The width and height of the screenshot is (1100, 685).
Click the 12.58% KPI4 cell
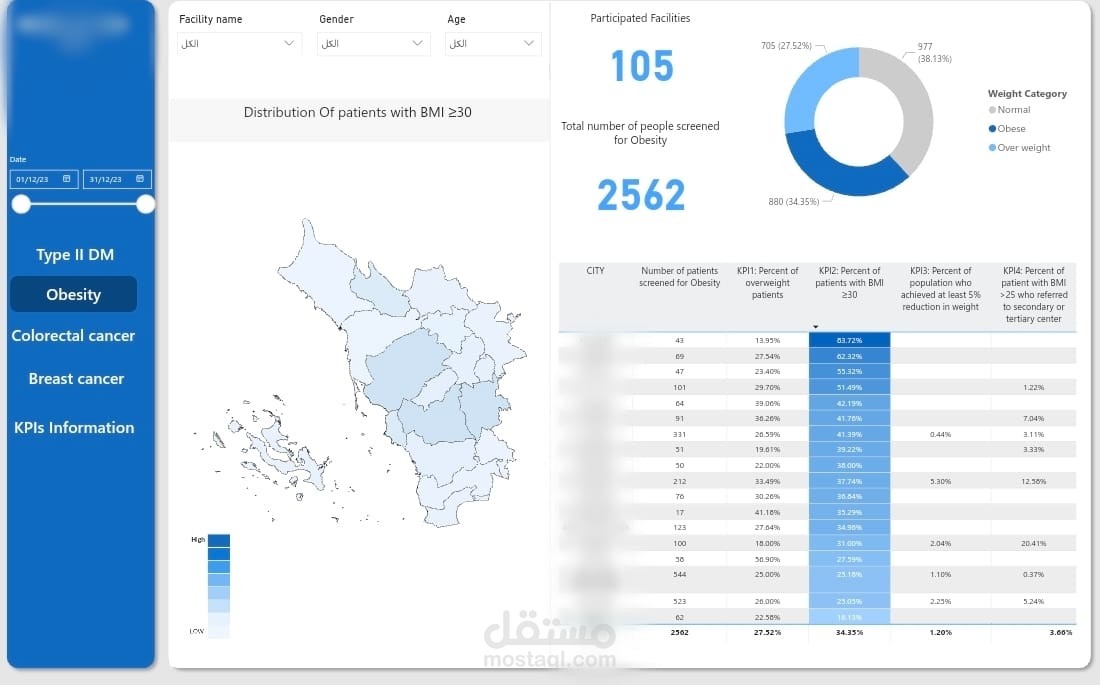(1033, 481)
